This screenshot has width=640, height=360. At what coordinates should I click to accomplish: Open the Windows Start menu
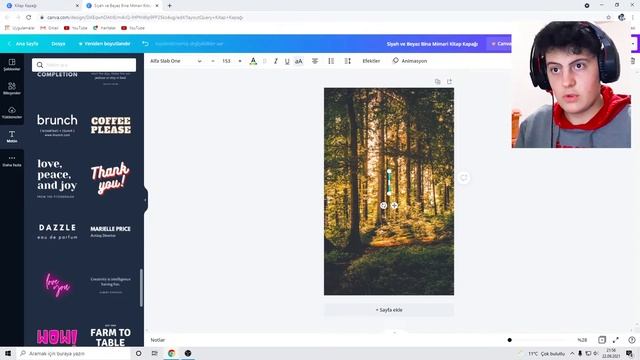coord(8,353)
